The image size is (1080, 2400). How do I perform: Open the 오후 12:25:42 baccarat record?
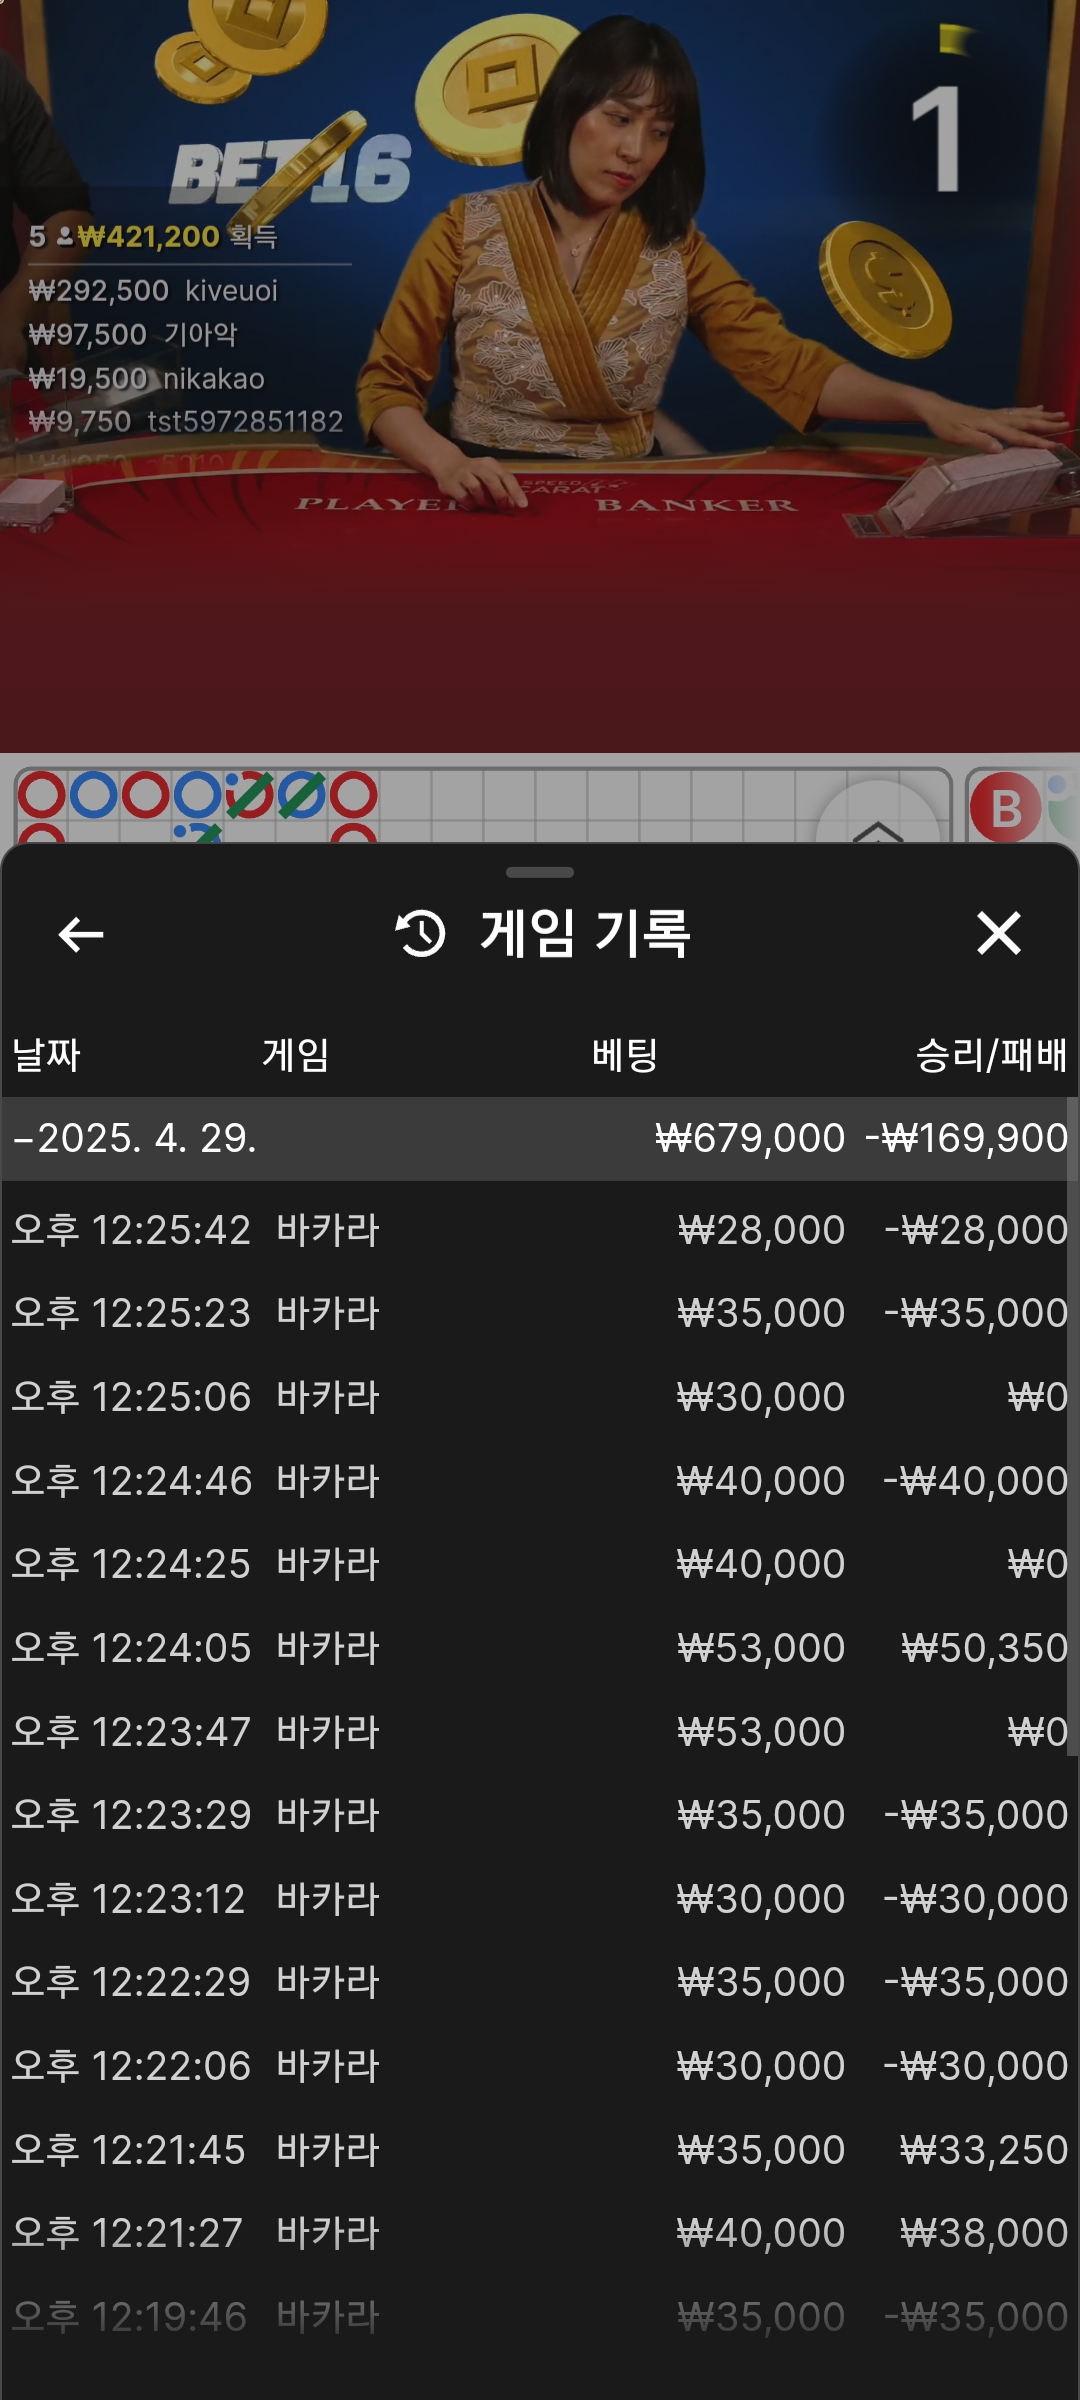pyautogui.click(x=540, y=1230)
